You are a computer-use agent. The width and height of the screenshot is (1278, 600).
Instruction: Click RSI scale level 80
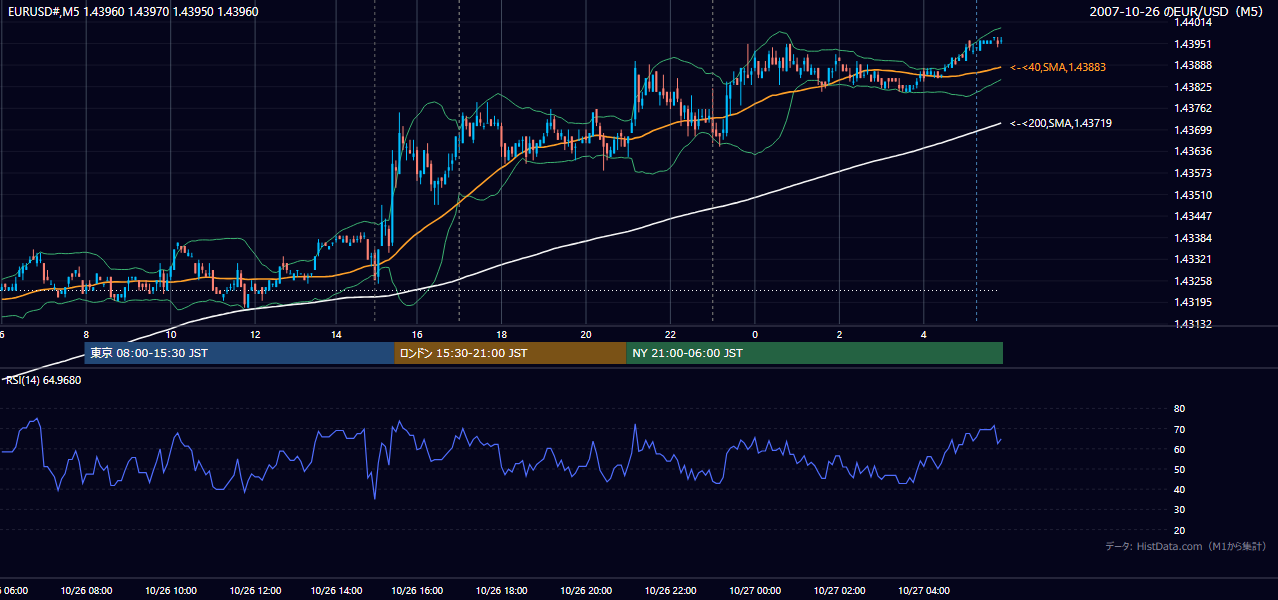tap(1179, 409)
